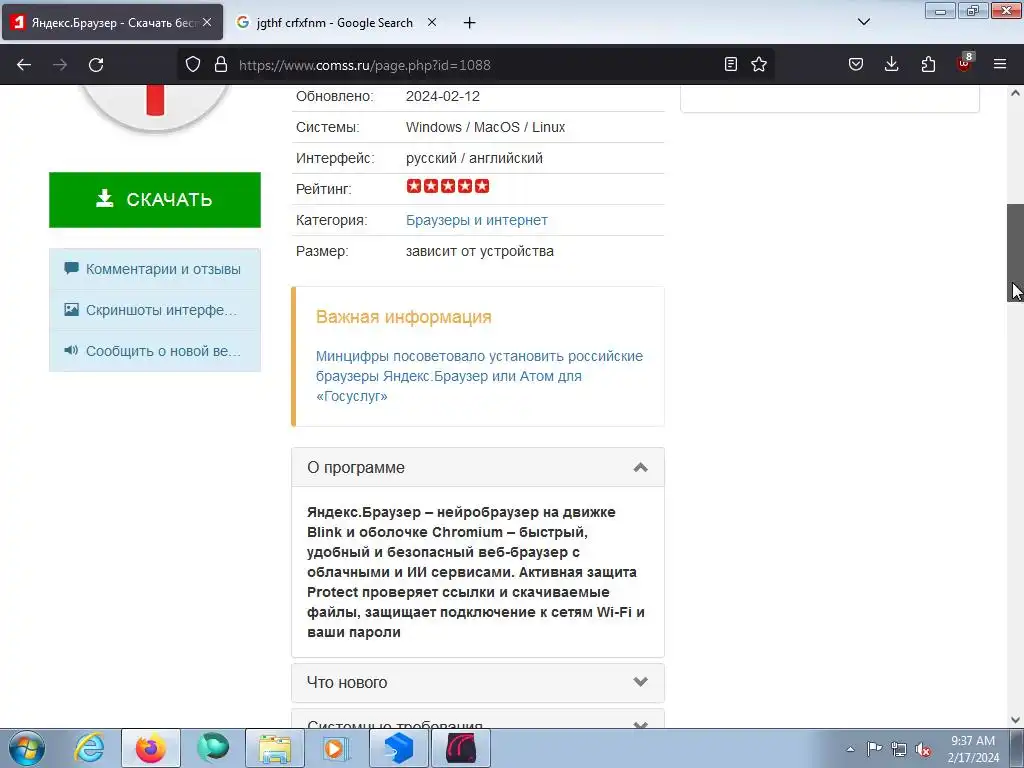Click the network tray icon
This screenshot has height=768, width=1024.
tap(899, 749)
